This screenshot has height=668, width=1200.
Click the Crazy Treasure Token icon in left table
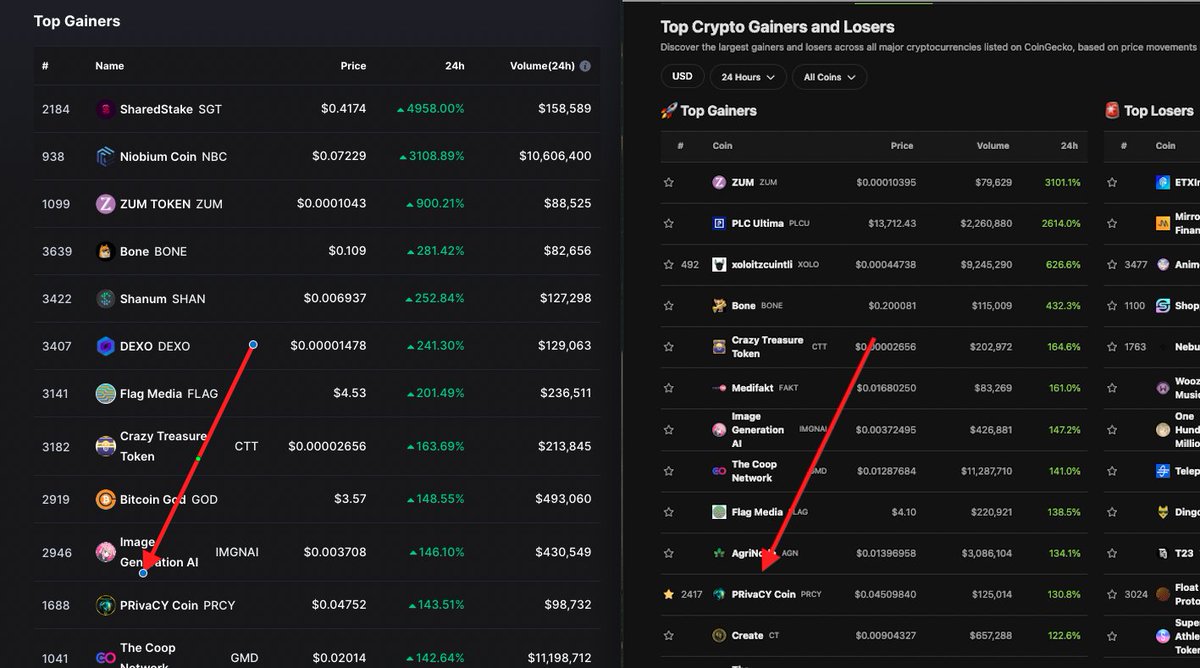tap(105, 446)
